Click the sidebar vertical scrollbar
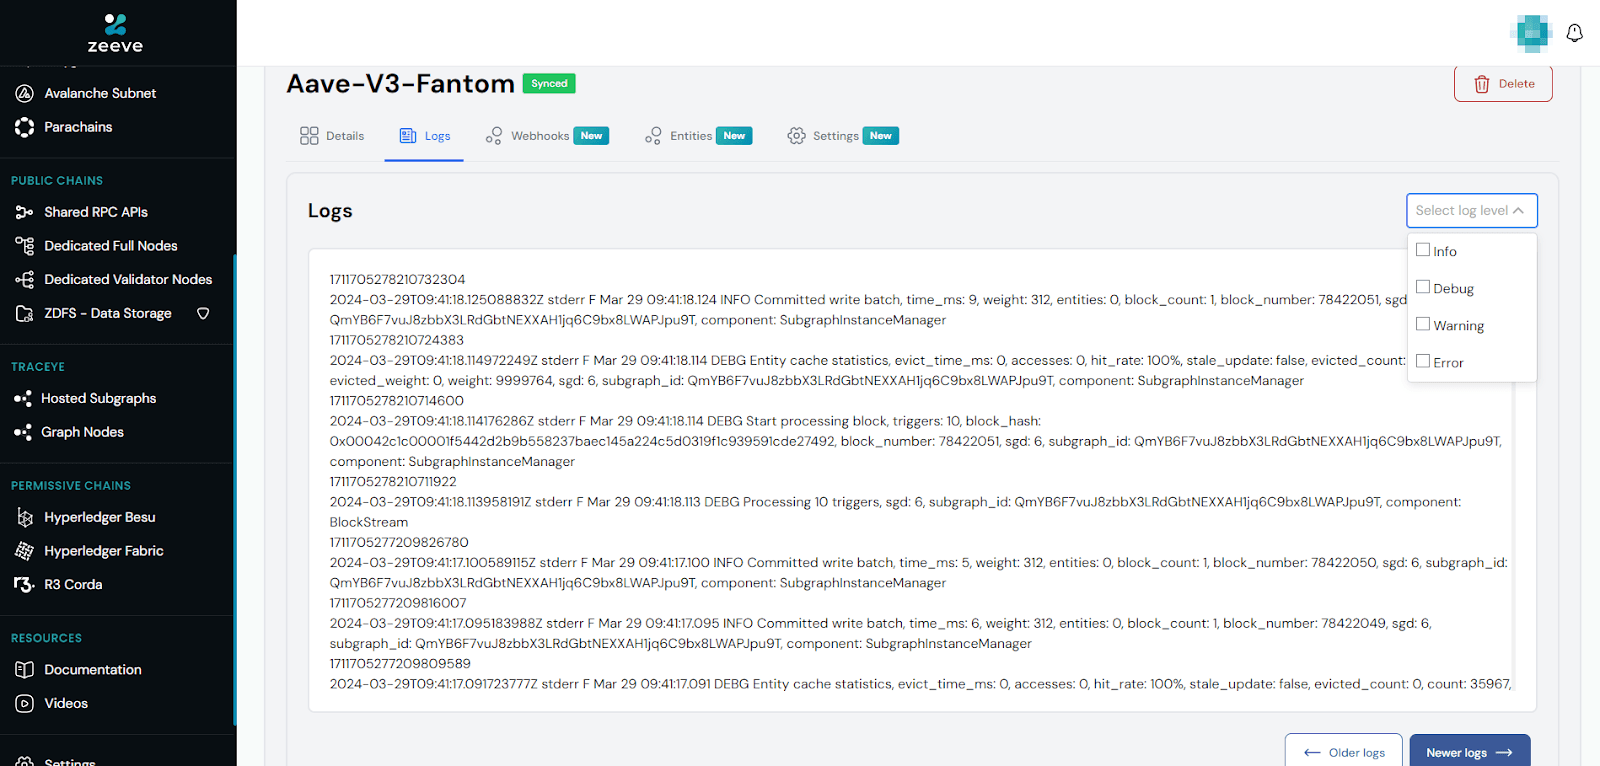Viewport: 1600px width, 766px height. (x=235, y=490)
